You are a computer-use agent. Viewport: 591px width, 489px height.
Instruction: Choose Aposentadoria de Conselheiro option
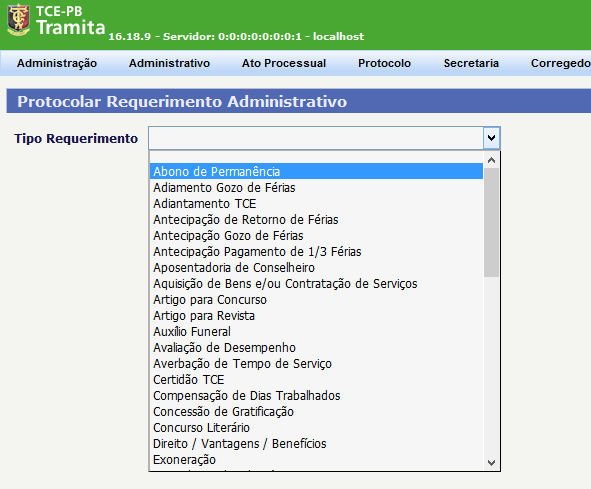click(x=316, y=268)
